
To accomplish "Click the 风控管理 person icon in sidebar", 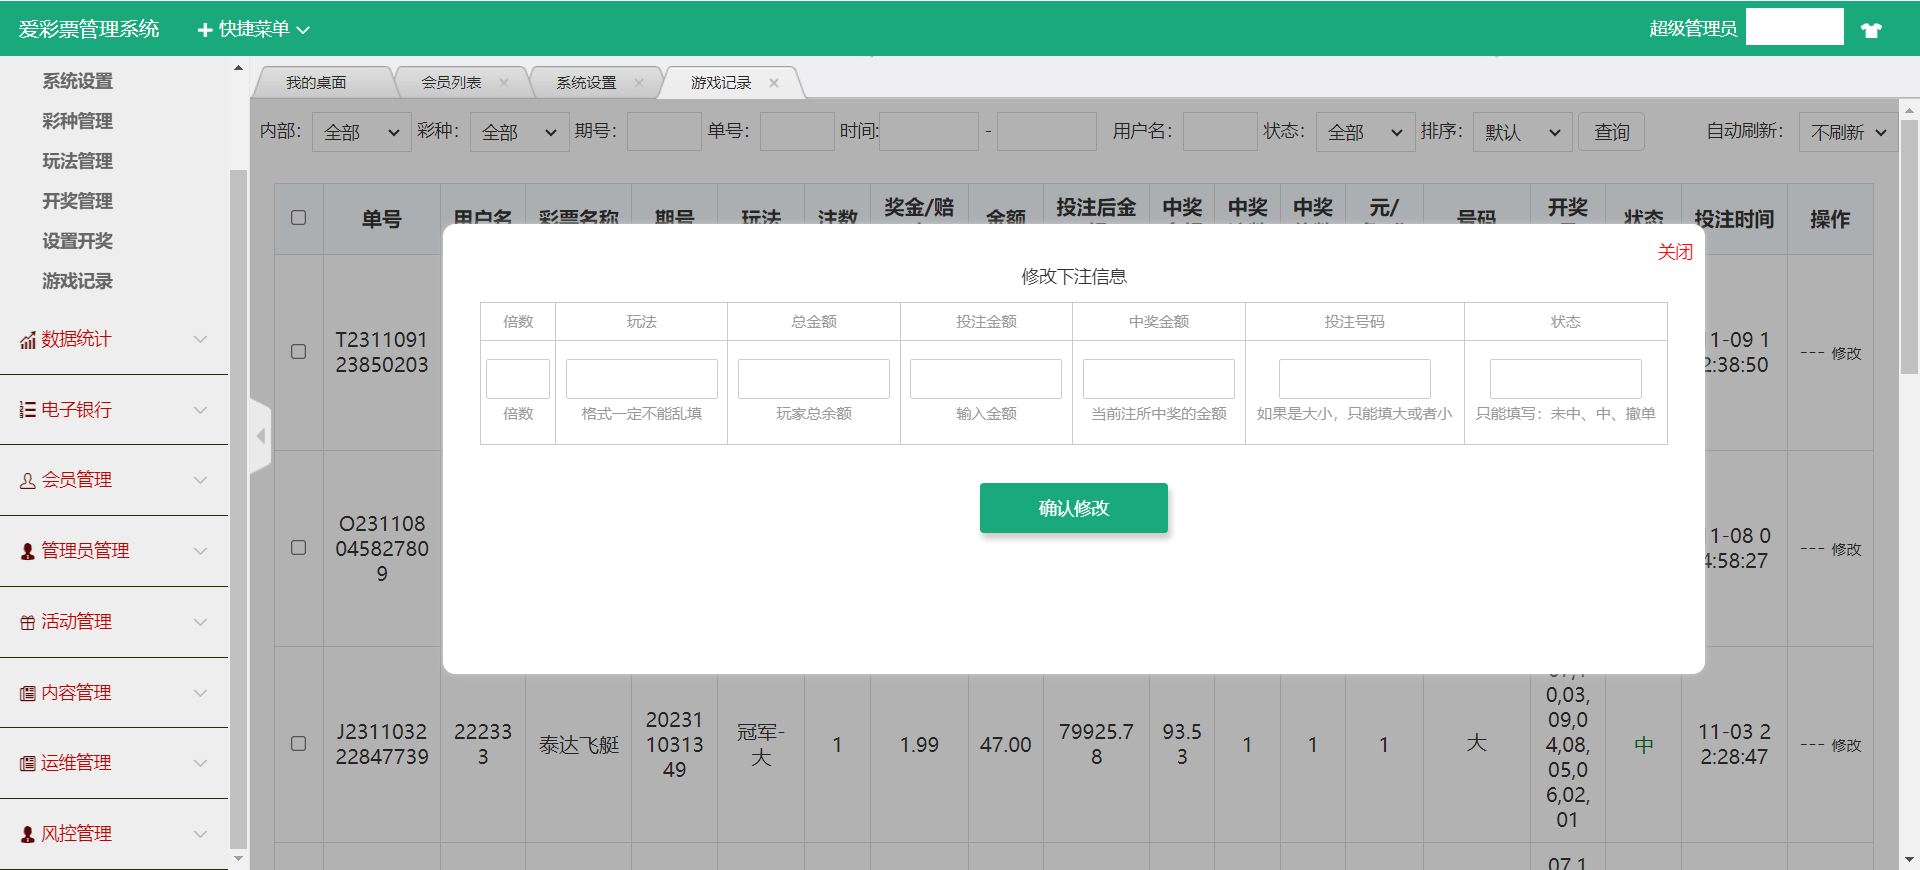I will 27,834.
